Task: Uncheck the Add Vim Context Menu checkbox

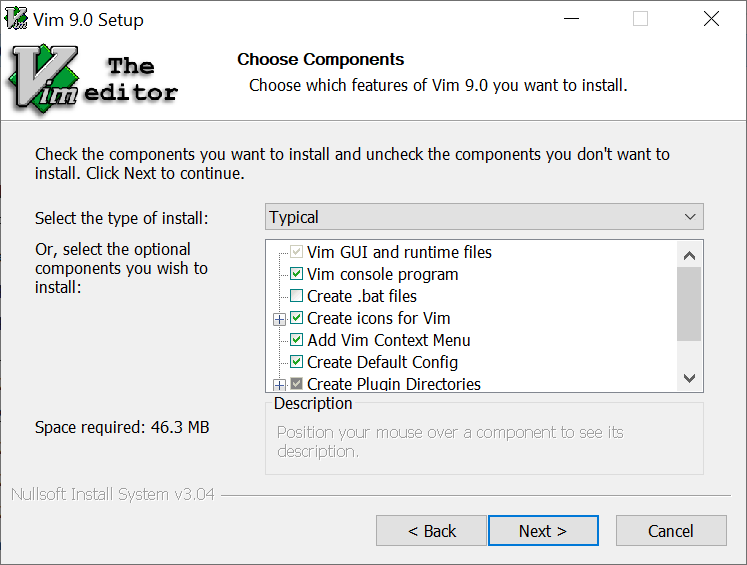Action: tap(296, 340)
